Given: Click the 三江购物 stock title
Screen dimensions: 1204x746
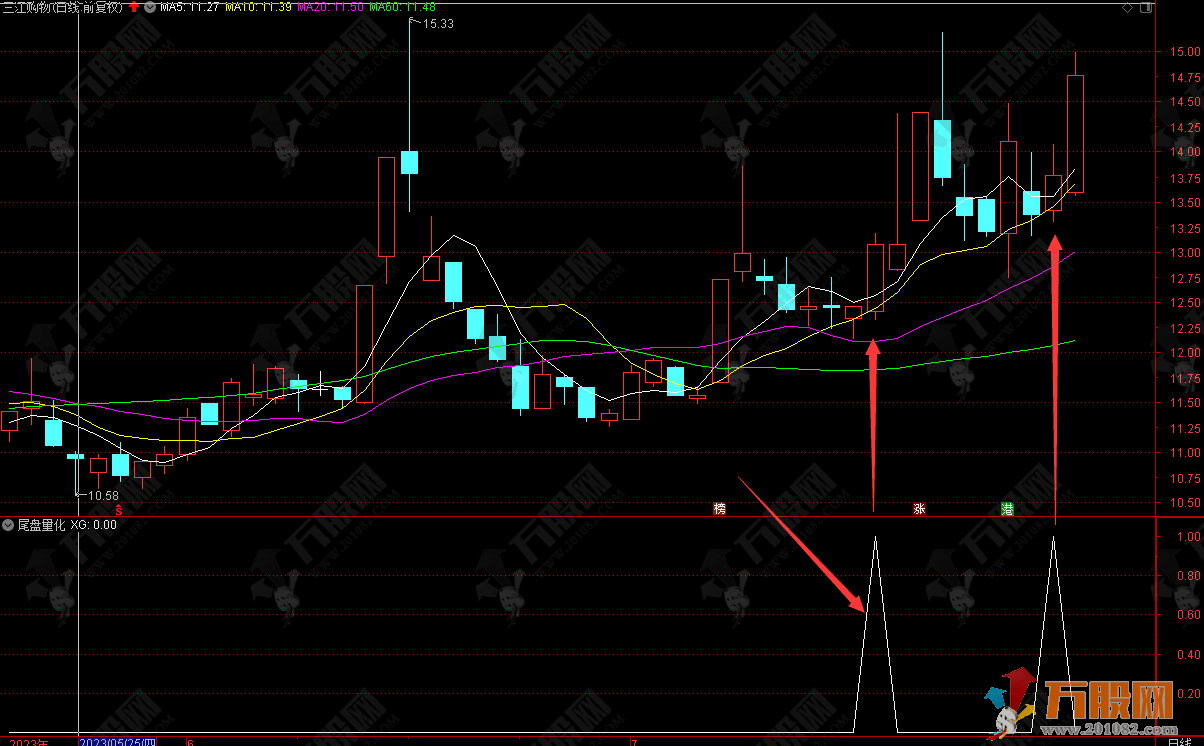Looking at the screenshot, I should tap(62, 8).
